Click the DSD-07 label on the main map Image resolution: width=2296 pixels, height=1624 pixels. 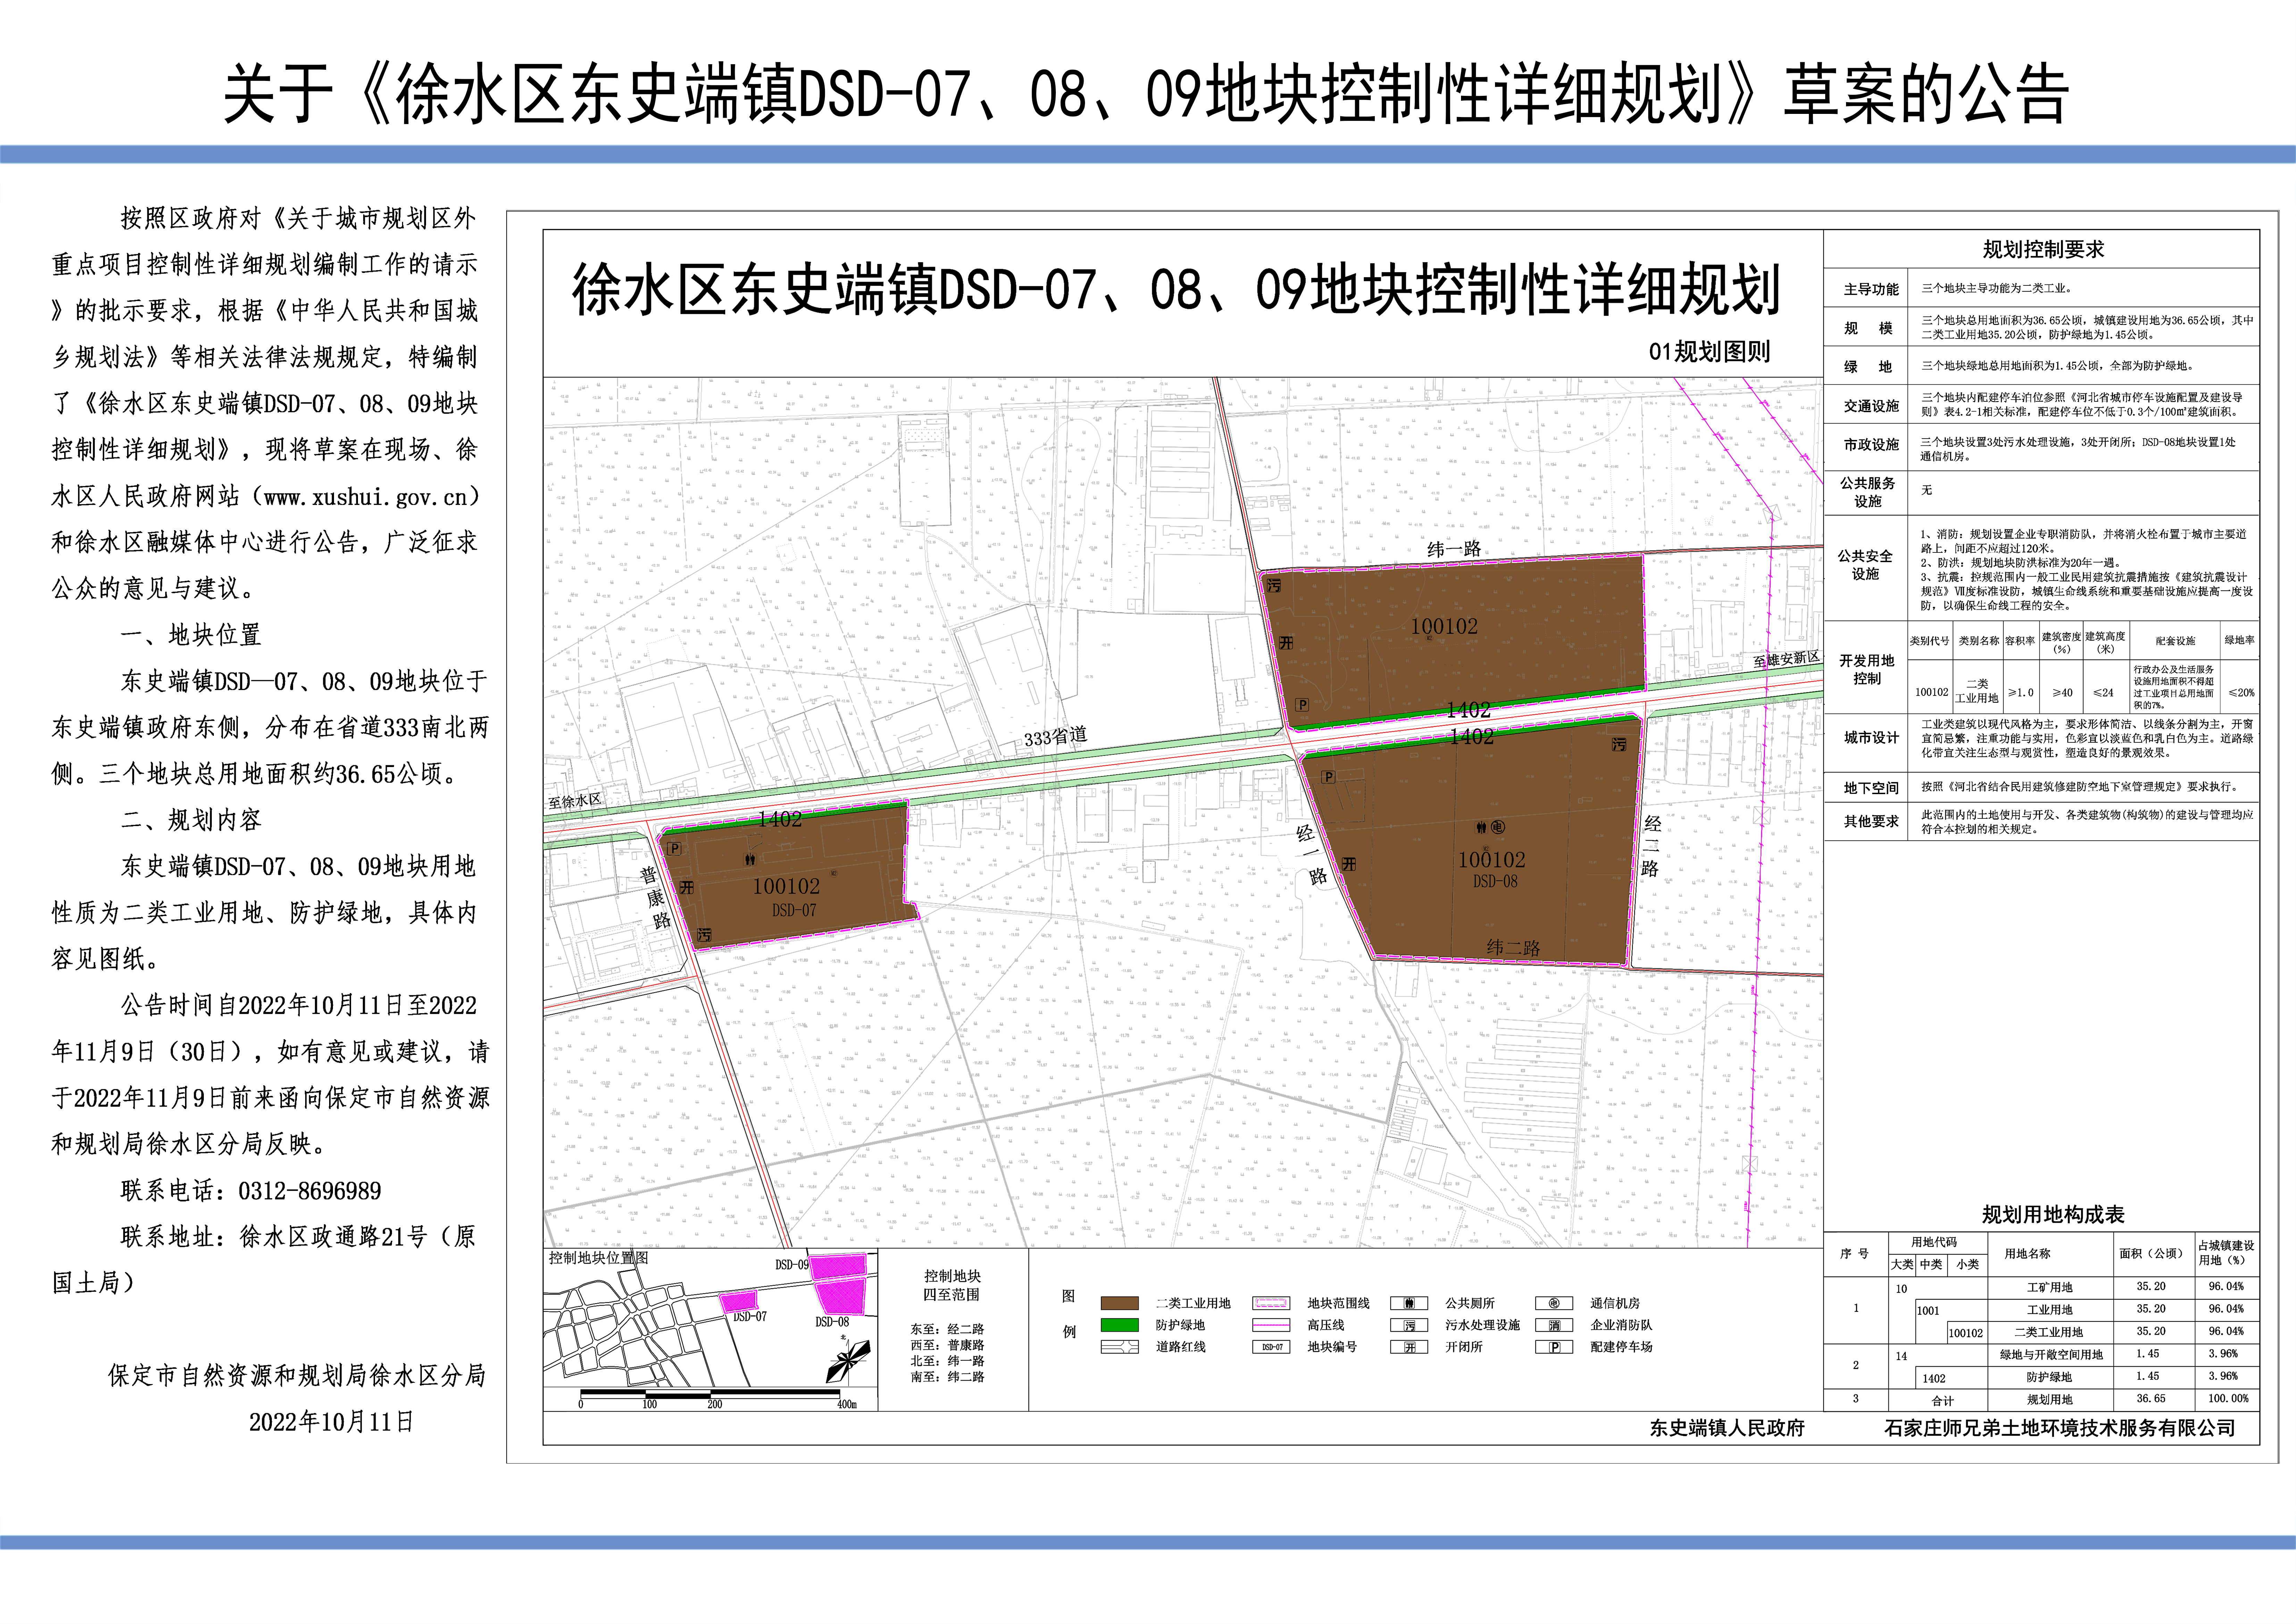pos(794,910)
